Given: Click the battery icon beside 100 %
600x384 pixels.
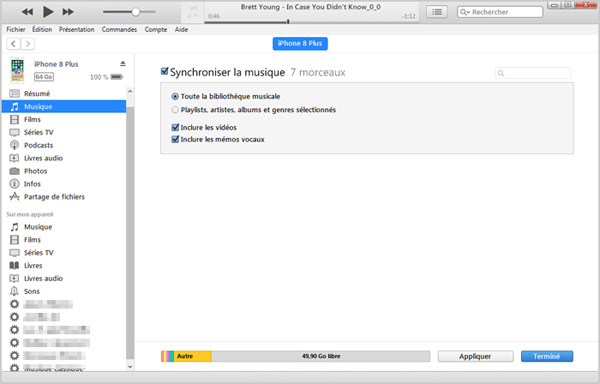Looking at the screenshot, I should tap(117, 77).
